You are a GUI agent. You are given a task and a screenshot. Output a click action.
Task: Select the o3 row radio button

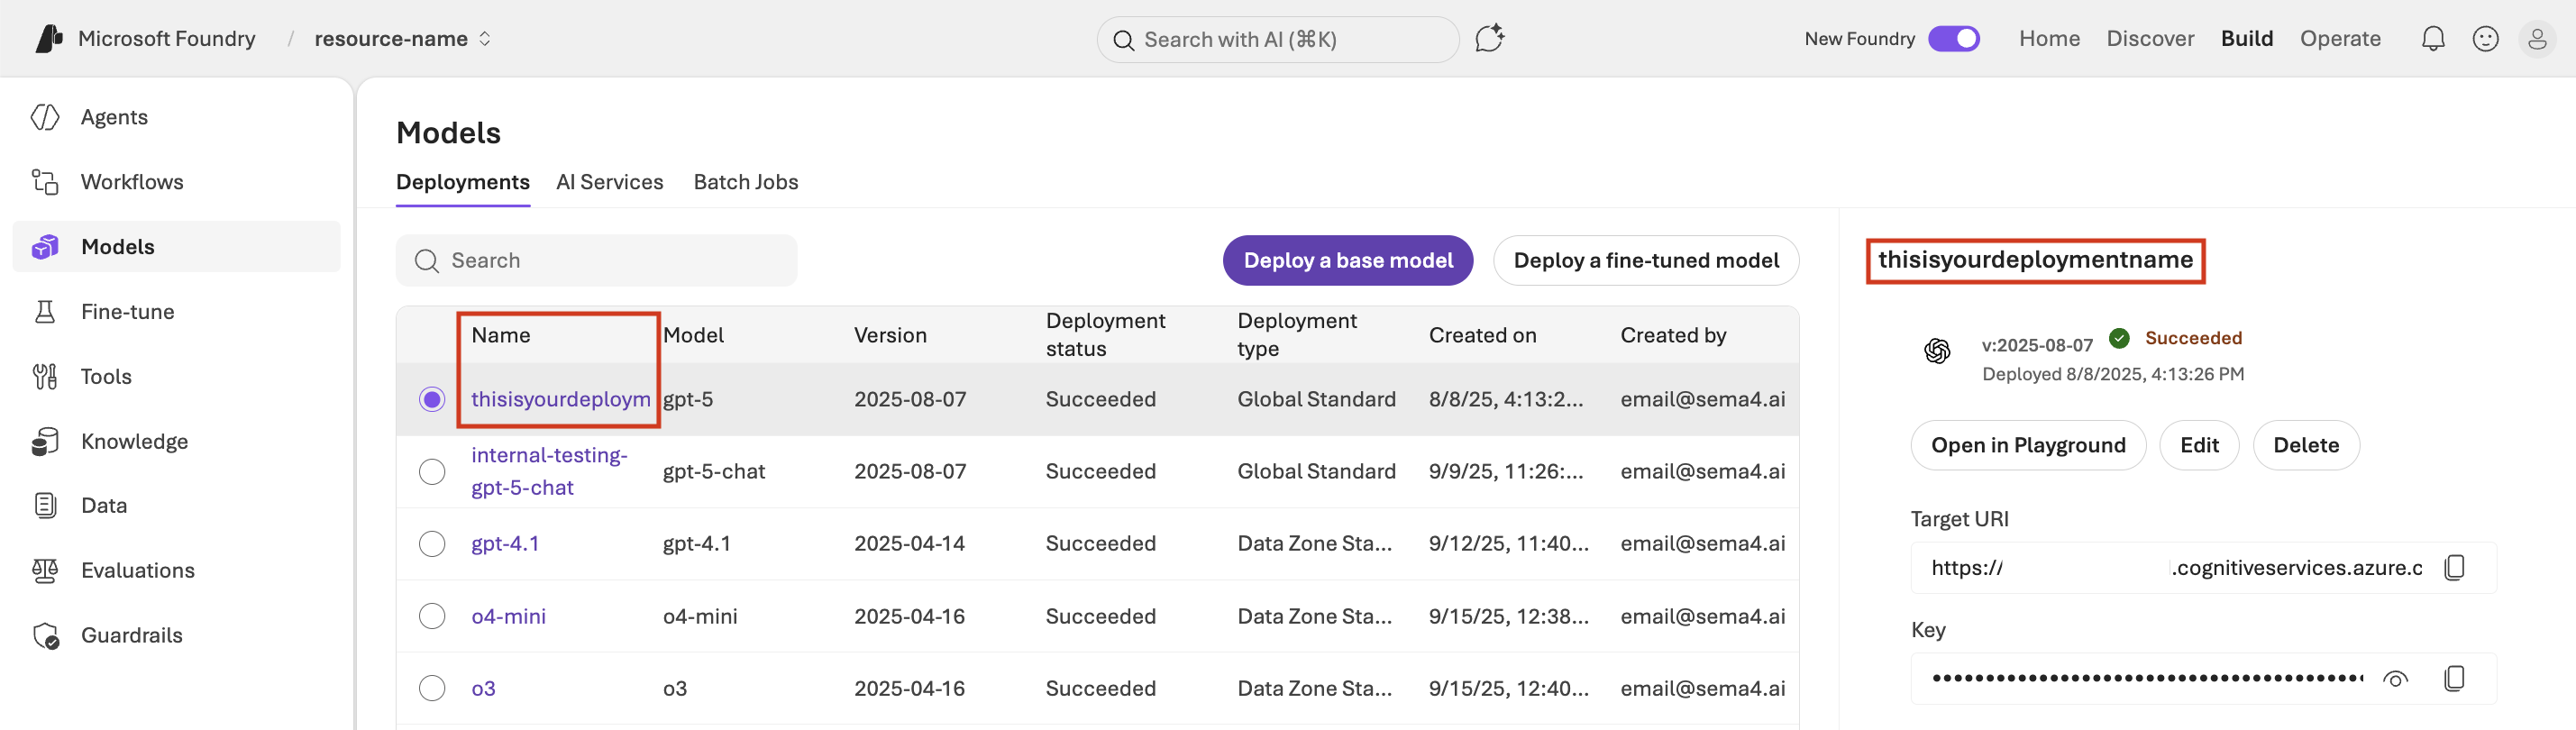point(432,689)
